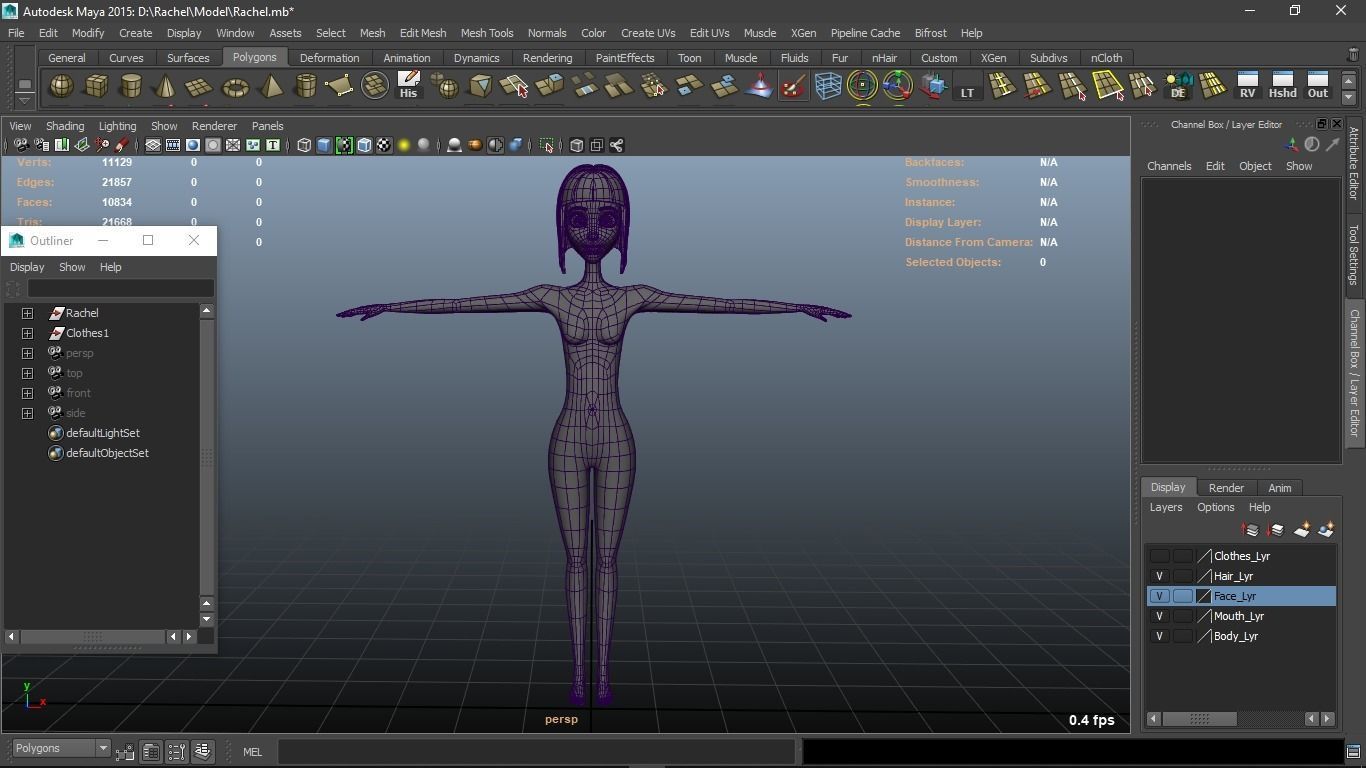Toggle the grid display icon in viewport

point(153,146)
